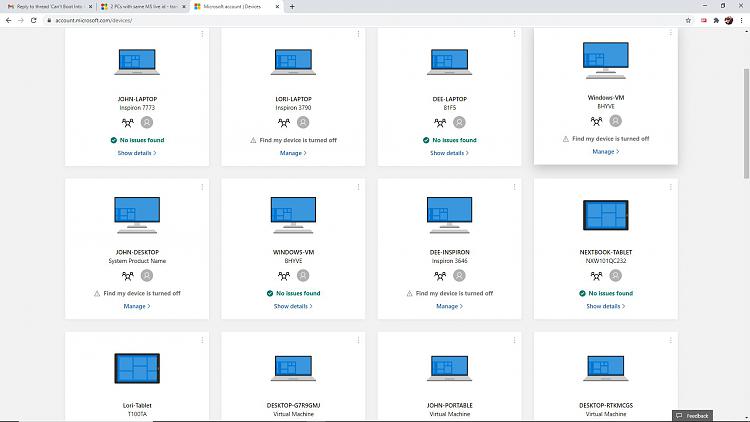
Task: Open a new browser tab
Action: coord(292,7)
